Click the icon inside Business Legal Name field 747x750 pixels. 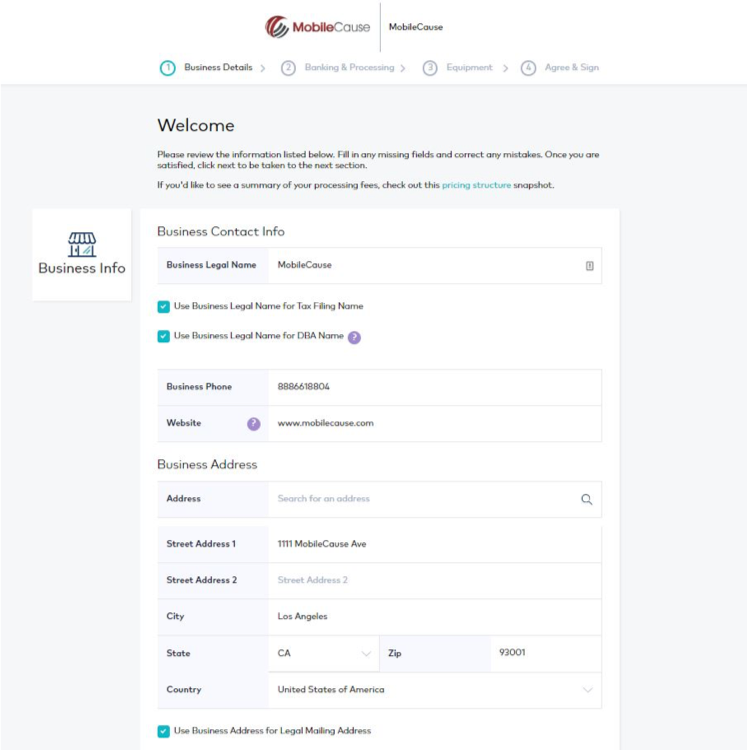click(x=590, y=266)
